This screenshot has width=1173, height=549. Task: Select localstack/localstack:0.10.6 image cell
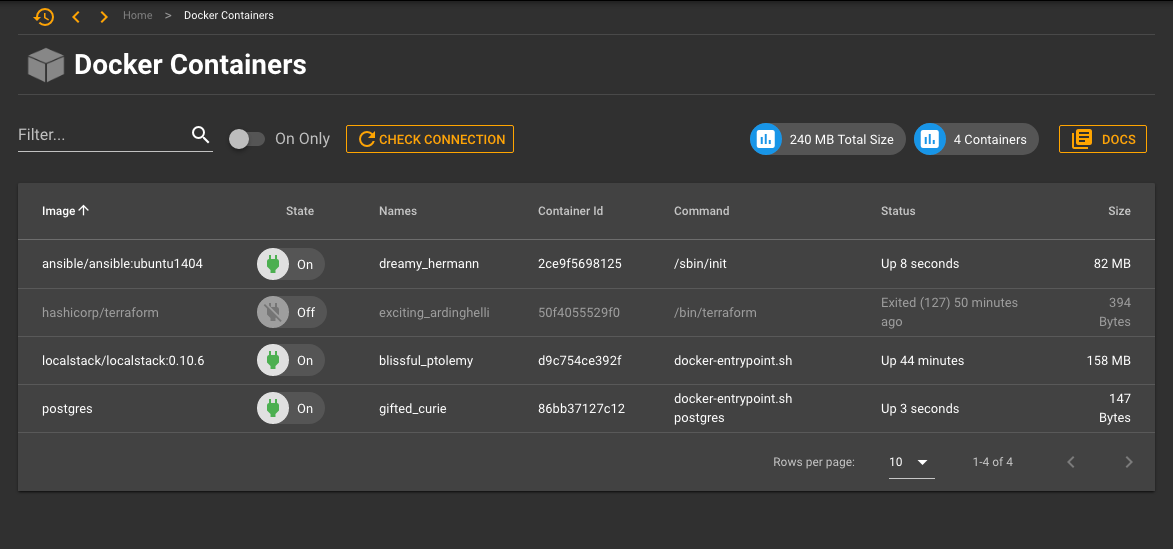123,361
